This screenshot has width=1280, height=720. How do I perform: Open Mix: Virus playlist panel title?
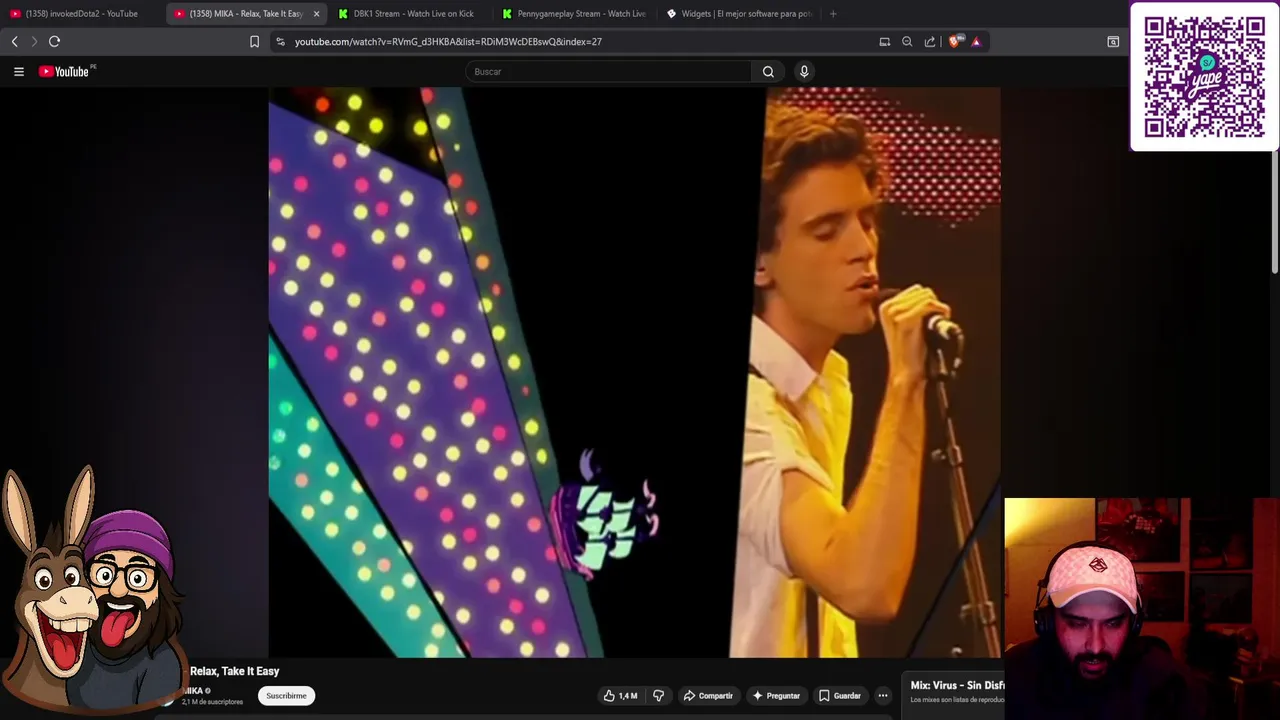958,685
